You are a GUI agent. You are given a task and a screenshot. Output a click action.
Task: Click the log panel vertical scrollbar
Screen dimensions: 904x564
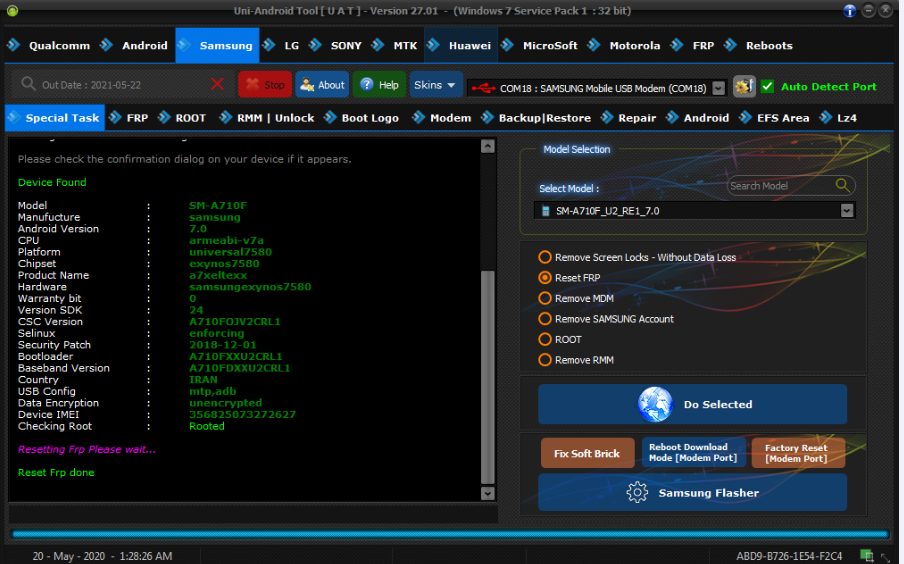pyautogui.click(x=487, y=376)
